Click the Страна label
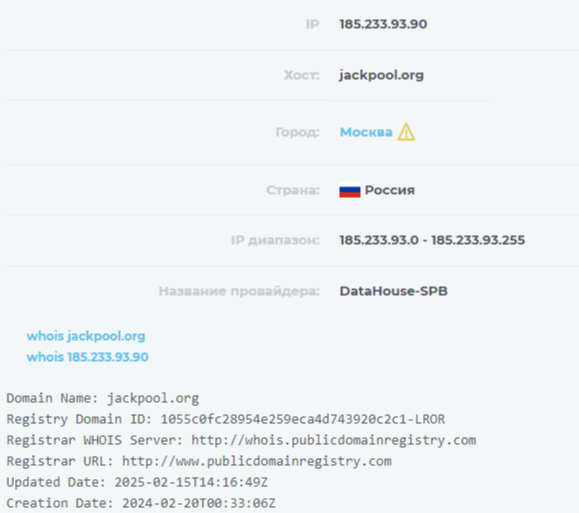The height and width of the screenshot is (513, 579). [x=293, y=190]
